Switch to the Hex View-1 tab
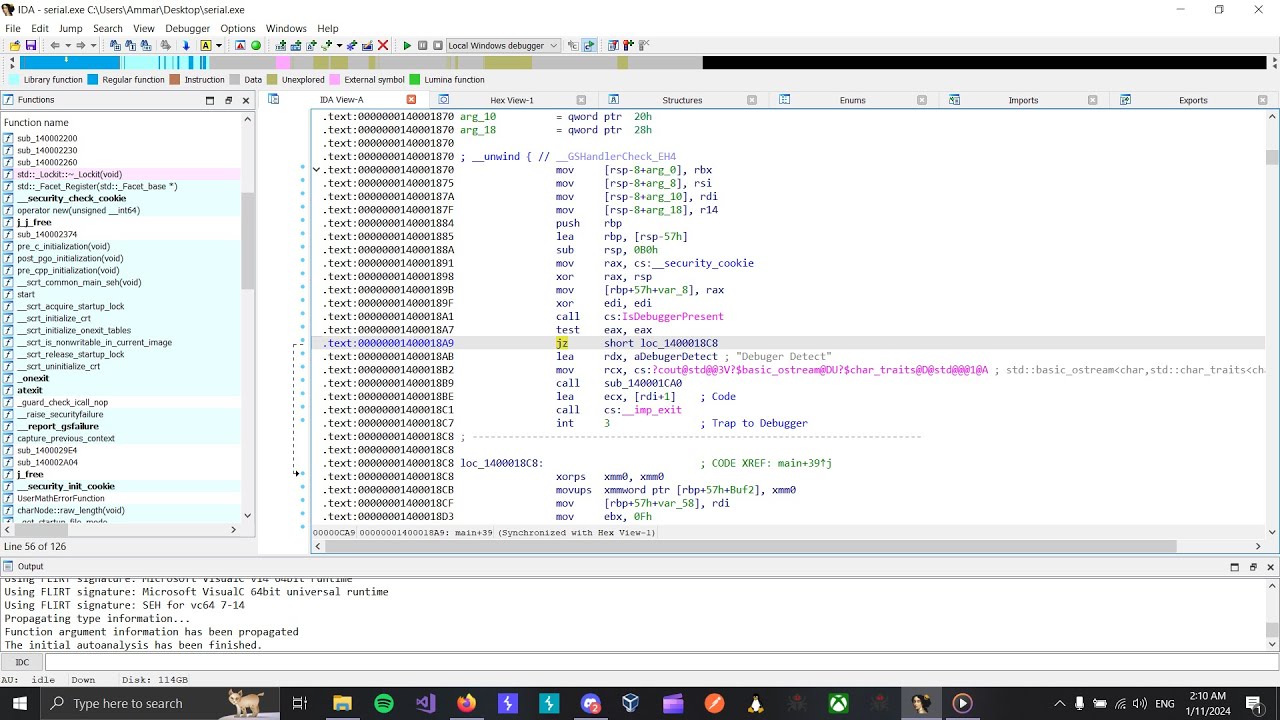The width and height of the screenshot is (1280, 720). tap(511, 100)
